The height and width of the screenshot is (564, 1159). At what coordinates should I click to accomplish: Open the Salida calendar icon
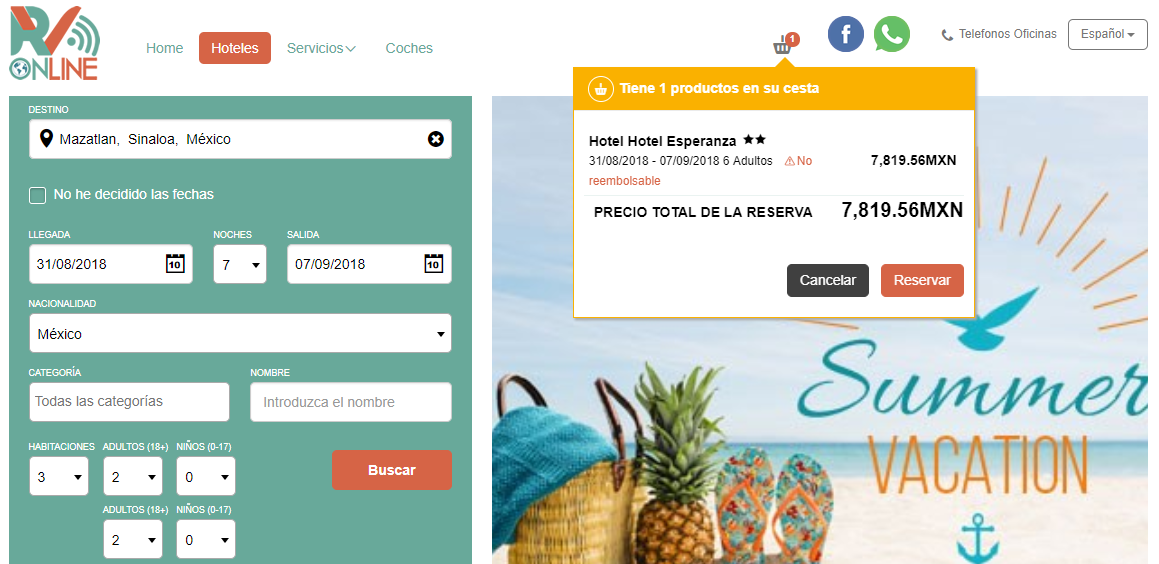[x=433, y=264]
